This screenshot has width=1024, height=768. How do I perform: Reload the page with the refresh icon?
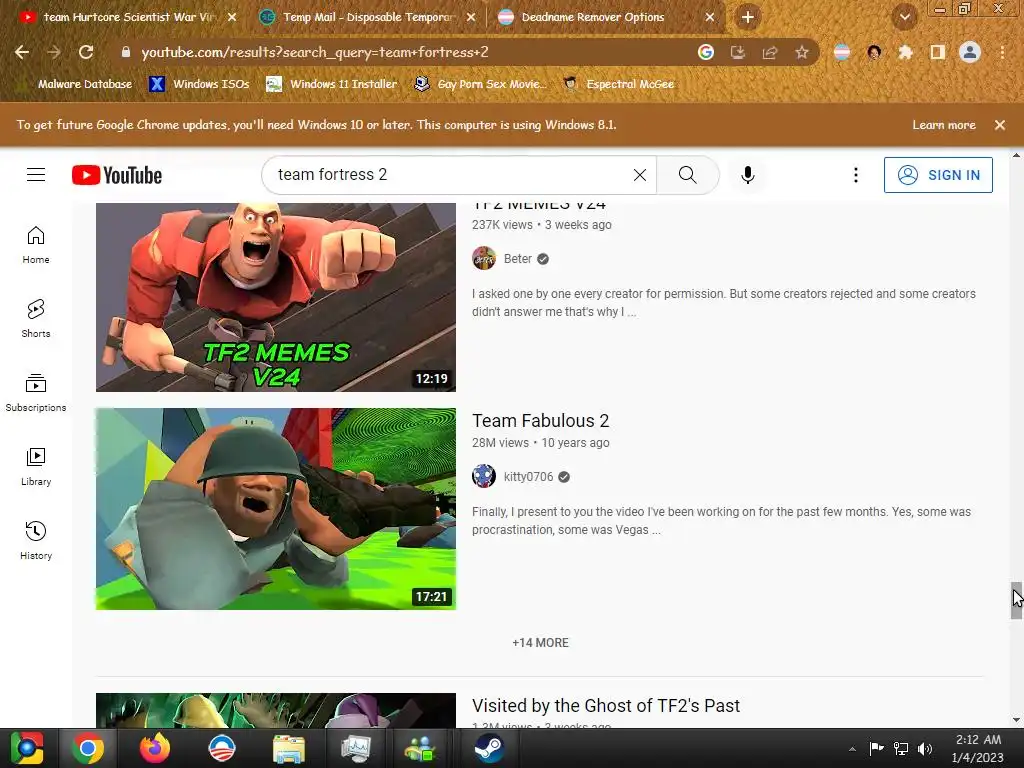pos(86,52)
